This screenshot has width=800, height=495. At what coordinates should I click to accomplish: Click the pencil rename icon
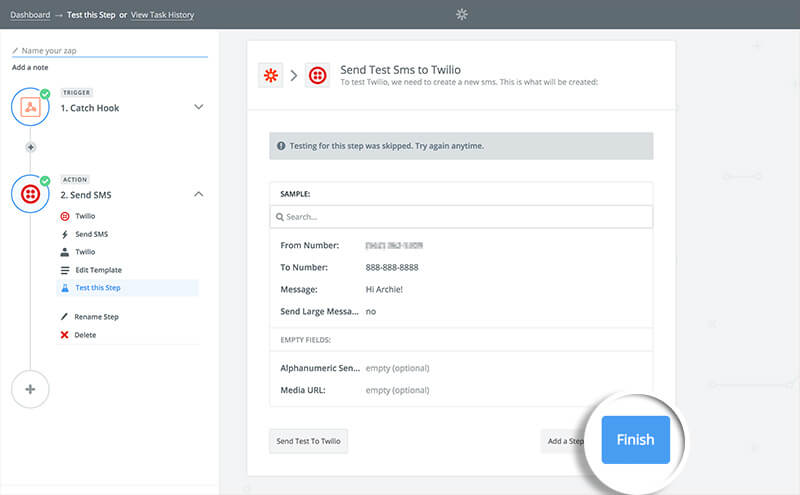click(64, 317)
